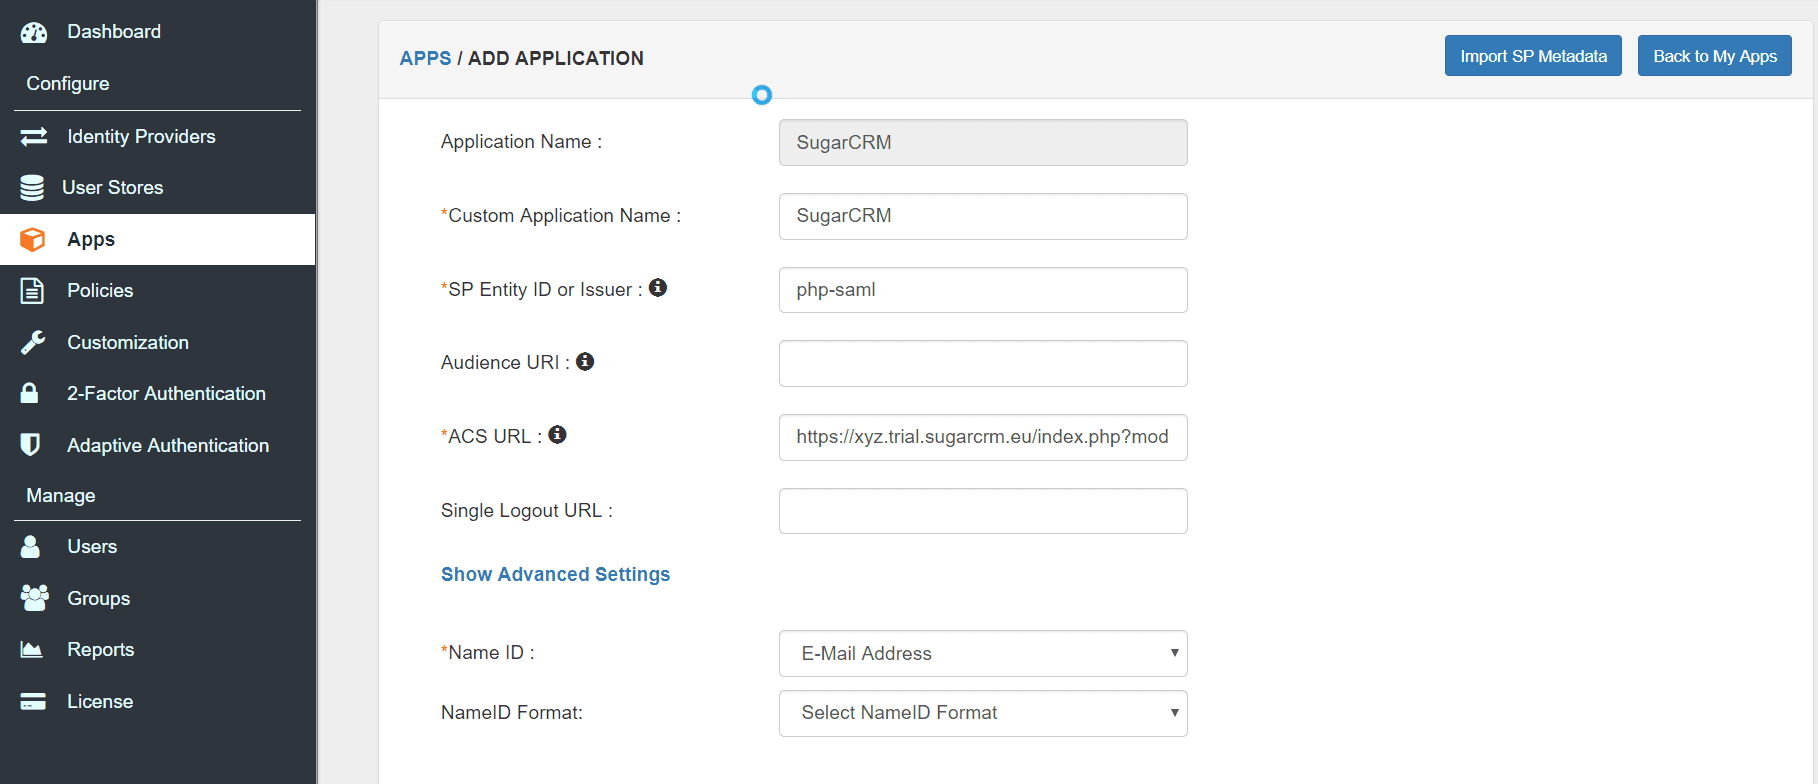Select Apps in the sidebar
This screenshot has height=784, width=1818.
[158, 239]
